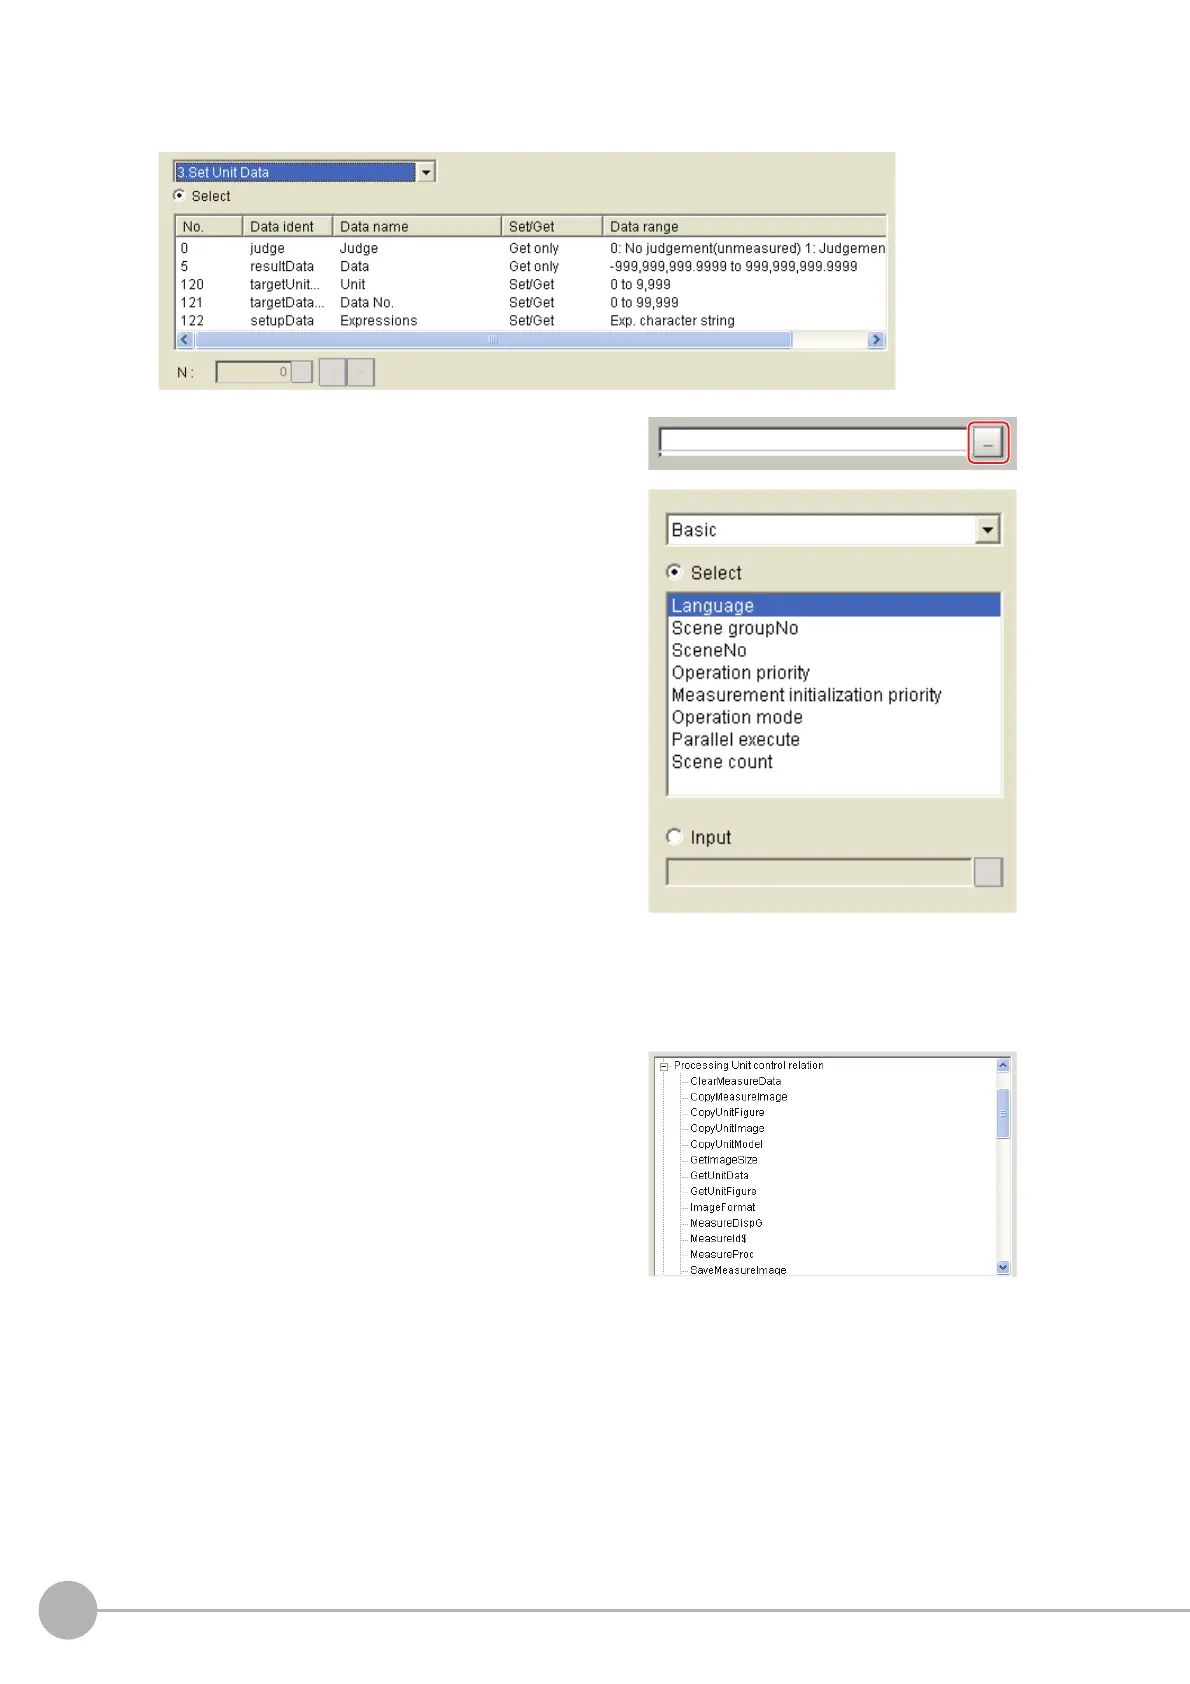Screen dimensions: 1190x1684
Task: Select 'Scene groupNo' in the list
Action: click(x=833, y=628)
